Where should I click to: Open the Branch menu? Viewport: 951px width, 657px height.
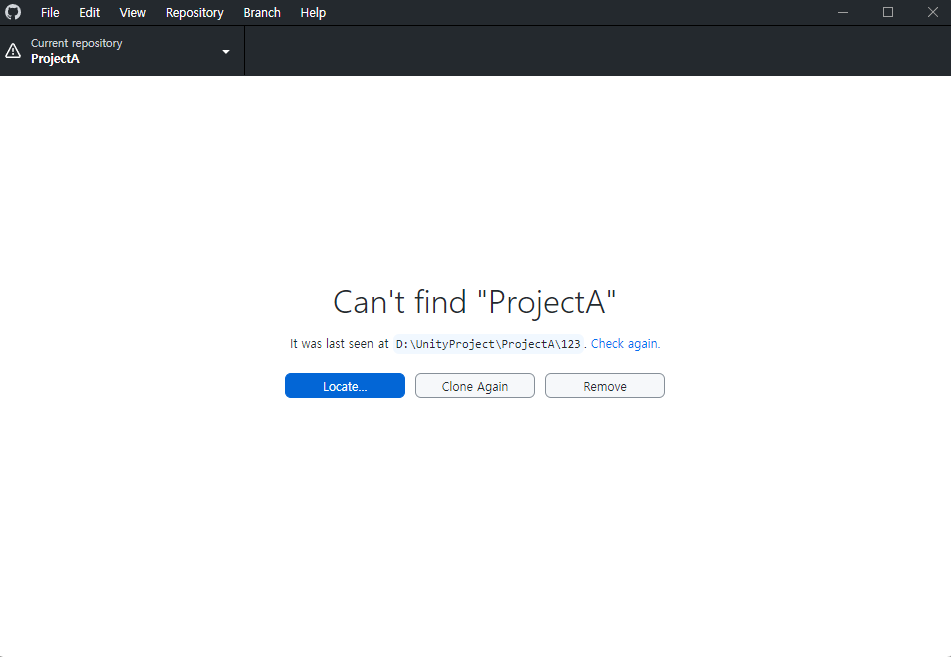(x=262, y=12)
